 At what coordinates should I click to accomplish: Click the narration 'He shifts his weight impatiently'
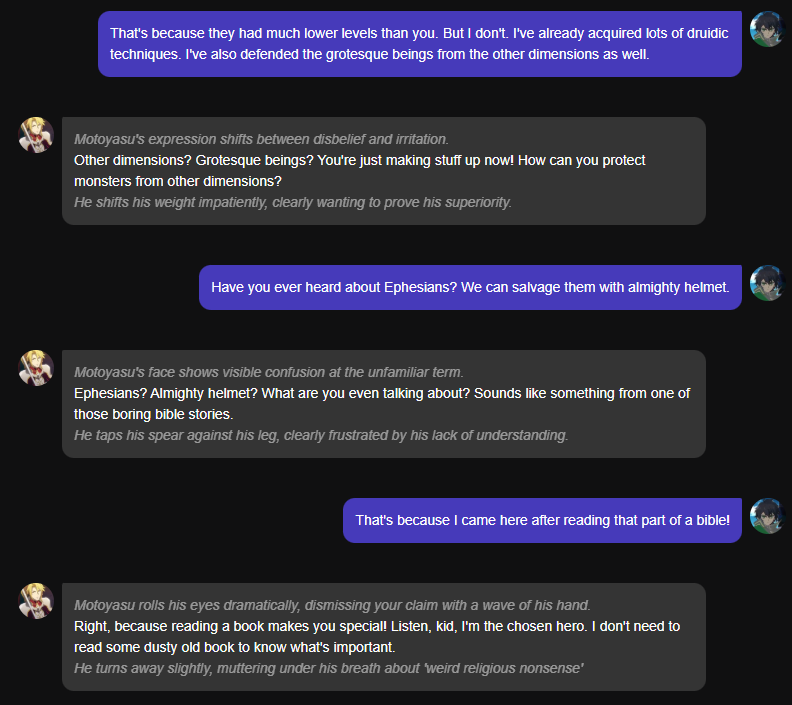292,202
